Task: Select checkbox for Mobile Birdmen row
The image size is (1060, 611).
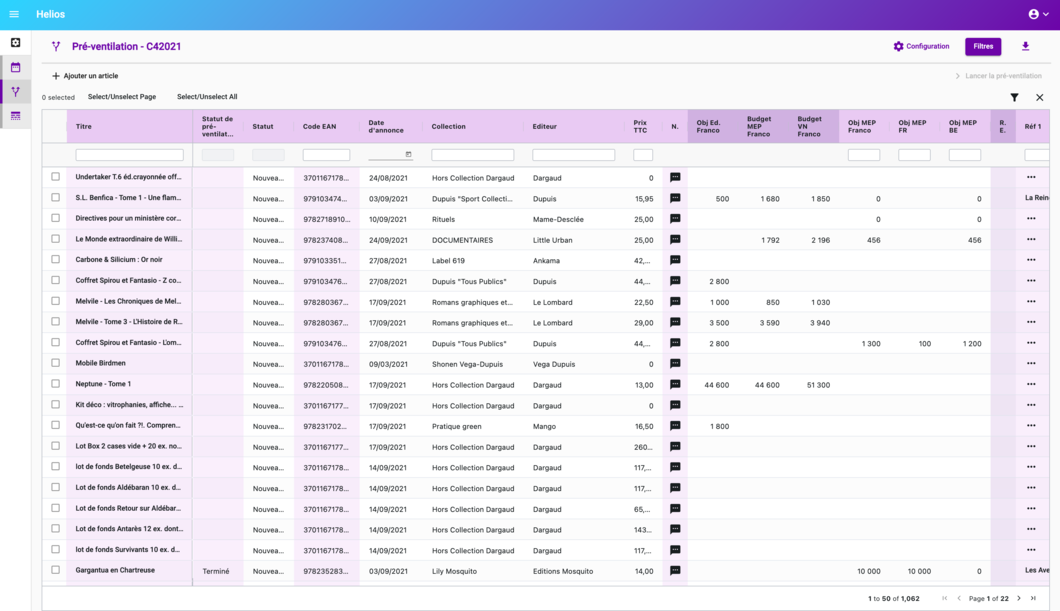Action: (x=56, y=364)
